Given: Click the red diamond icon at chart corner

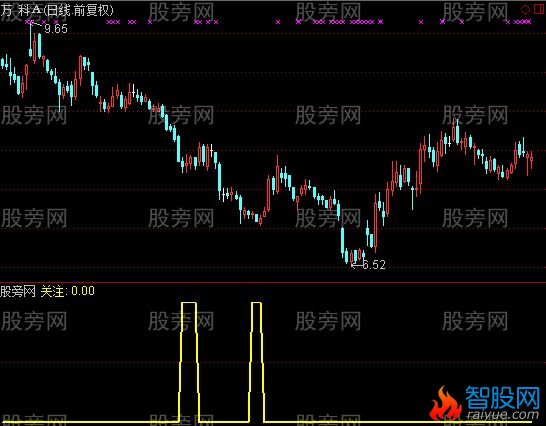Looking at the screenshot, I should [525, 9].
